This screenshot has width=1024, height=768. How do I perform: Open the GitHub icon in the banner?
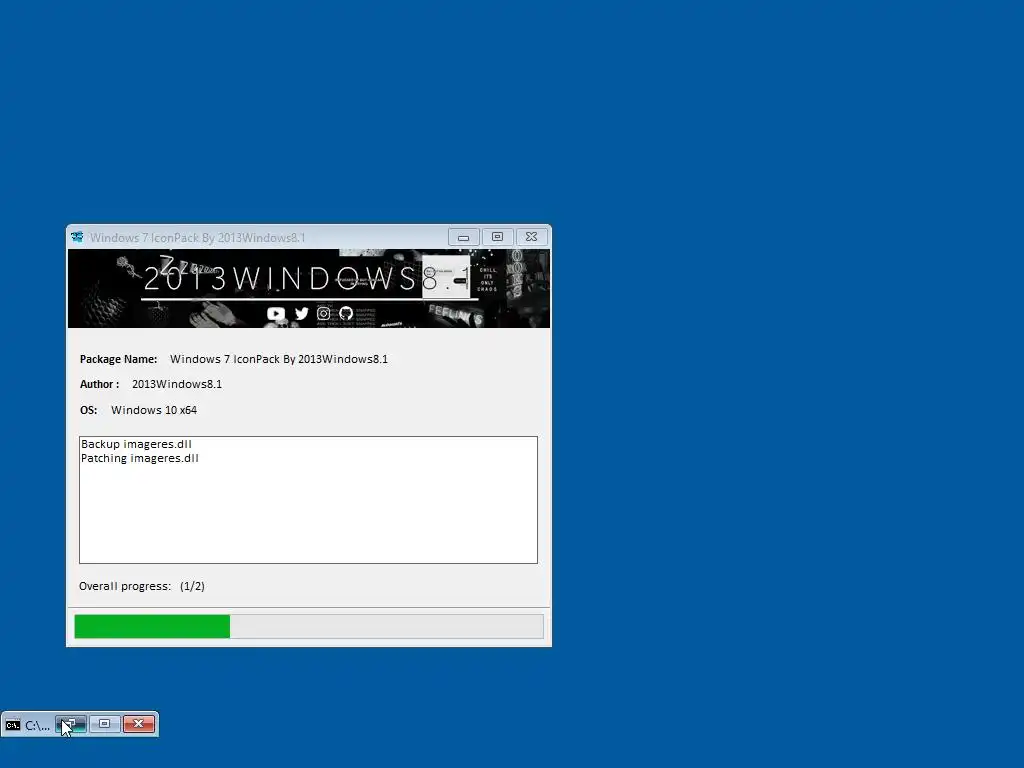(x=346, y=313)
